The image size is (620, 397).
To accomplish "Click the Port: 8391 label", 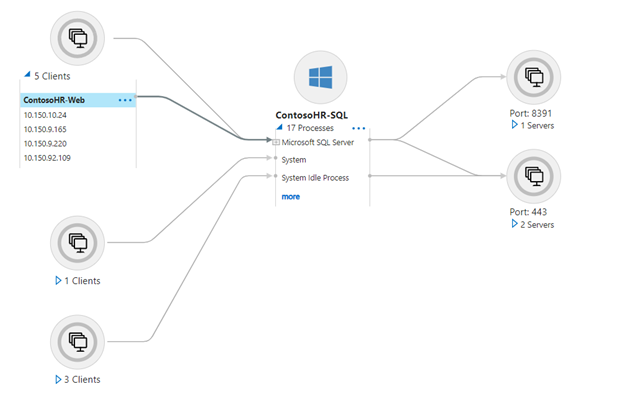I will 530,113.
